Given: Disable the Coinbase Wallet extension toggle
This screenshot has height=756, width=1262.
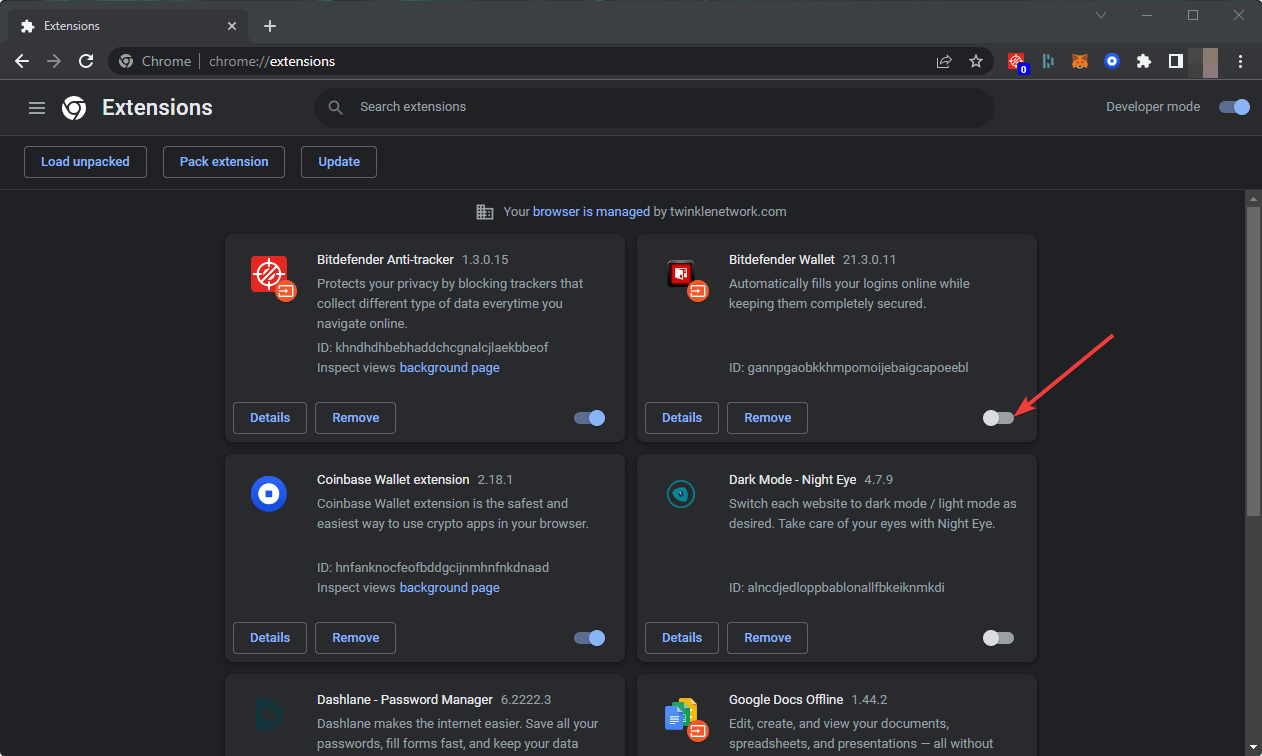Looking at the screenshot, I should point(589,638).
